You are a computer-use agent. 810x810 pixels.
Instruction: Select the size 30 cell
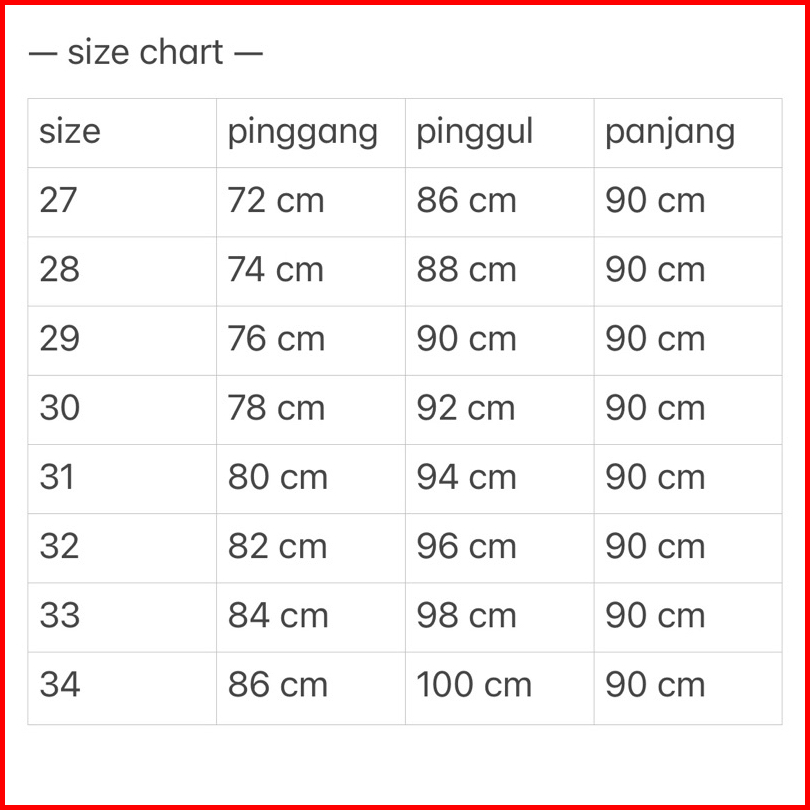[59, 408]
